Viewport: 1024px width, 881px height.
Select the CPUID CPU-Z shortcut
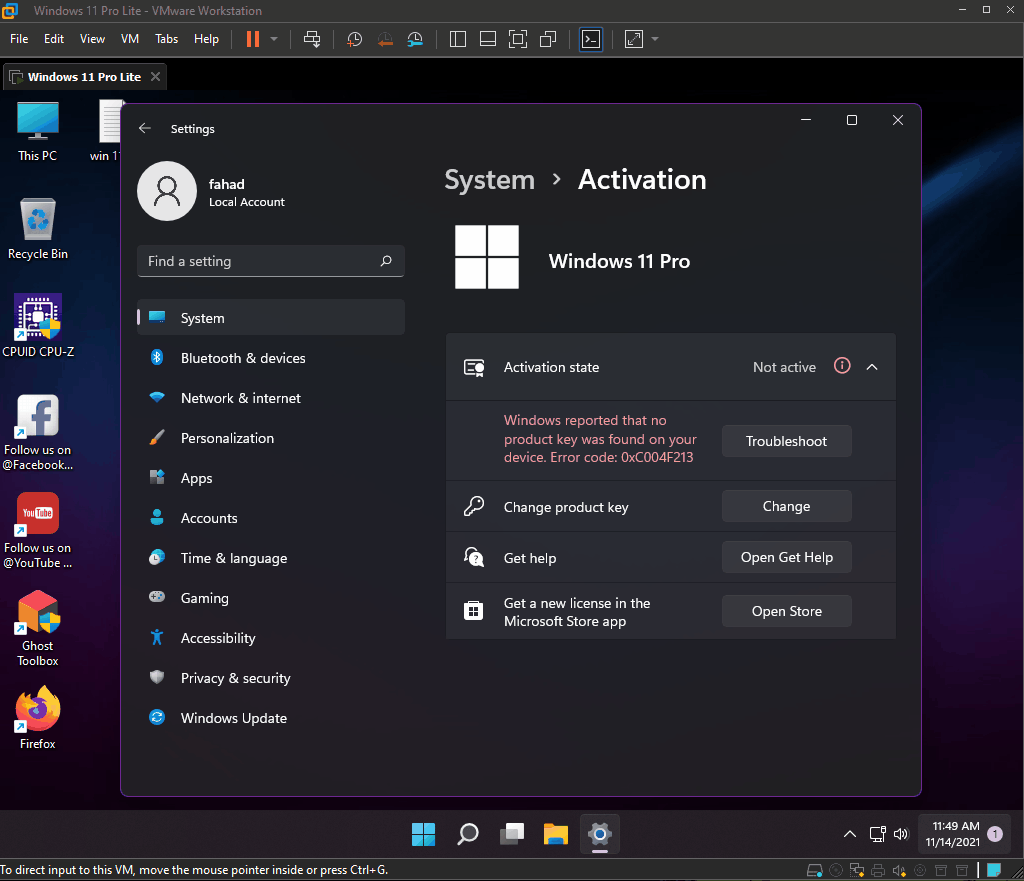(38, 327)
